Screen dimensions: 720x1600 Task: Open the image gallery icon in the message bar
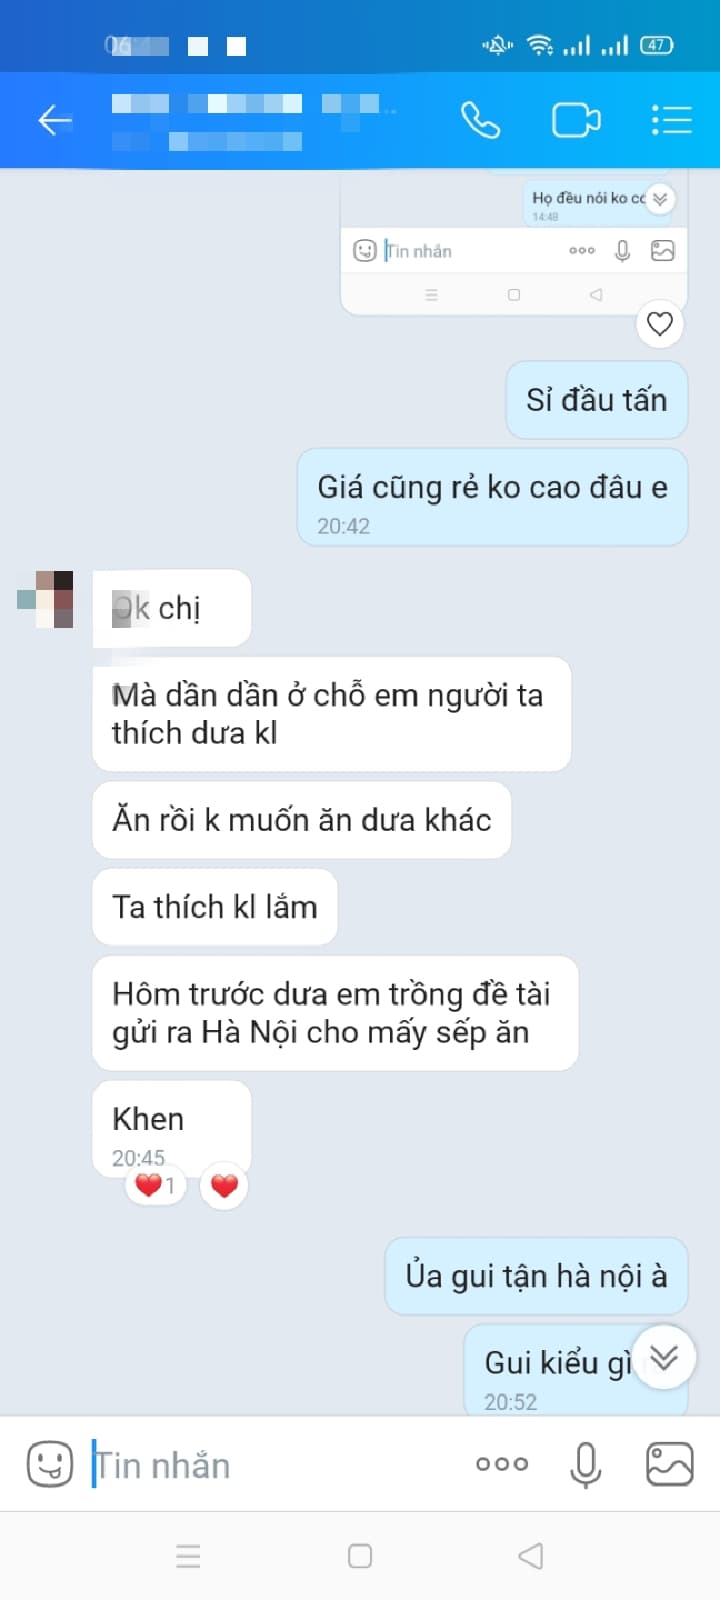tap(669, 1464)
